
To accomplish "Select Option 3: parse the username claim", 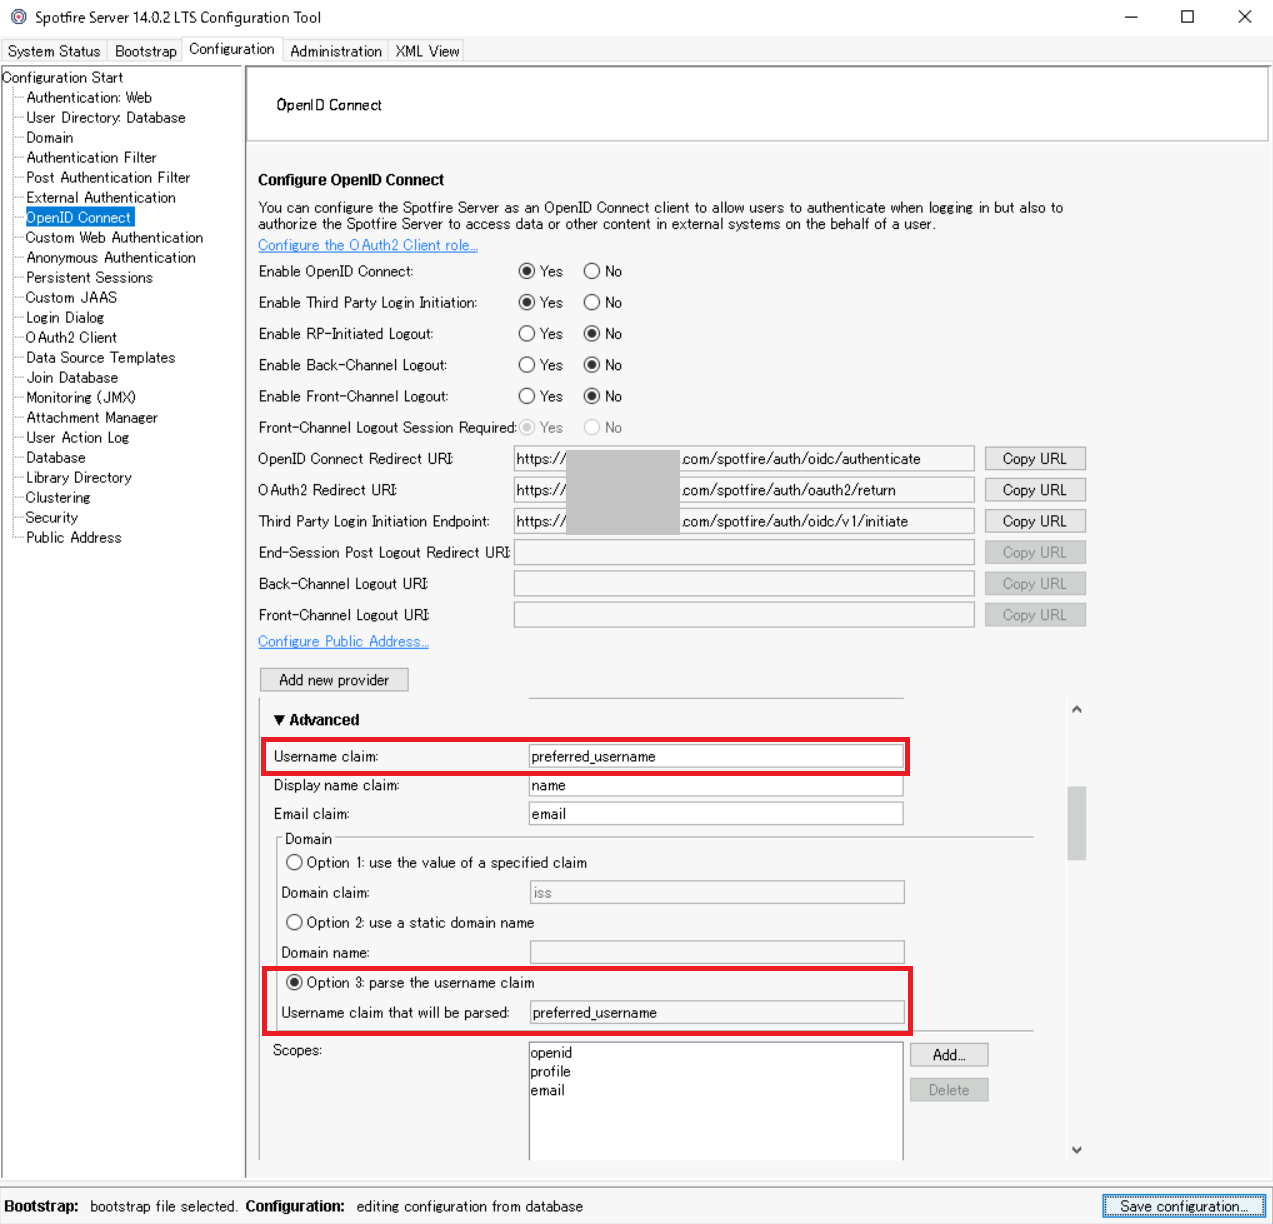I will tap(294, 982).
